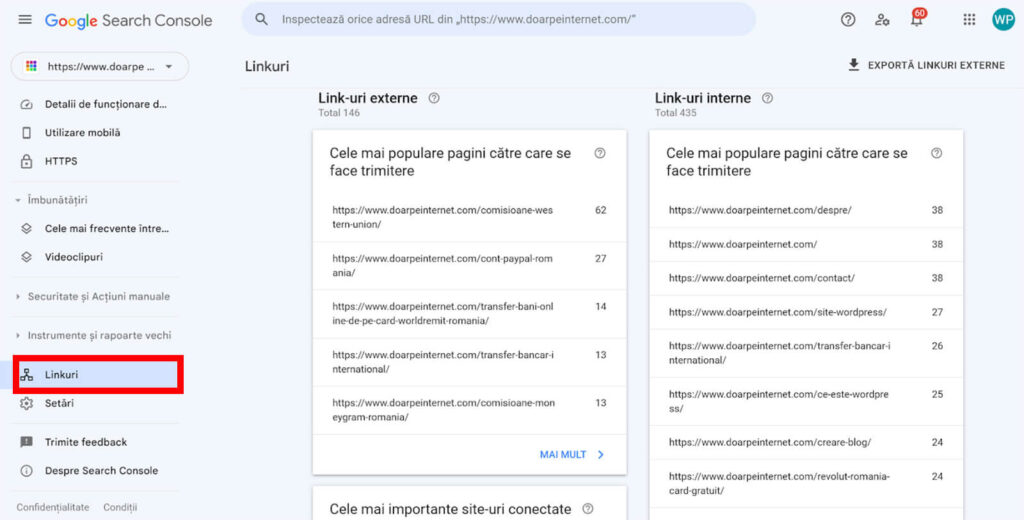Open the Google apps grid

point(969,20)
